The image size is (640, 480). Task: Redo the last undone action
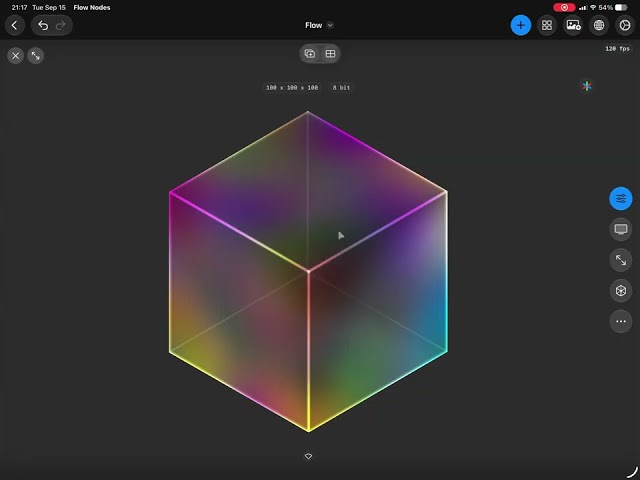tap(61, 25)
